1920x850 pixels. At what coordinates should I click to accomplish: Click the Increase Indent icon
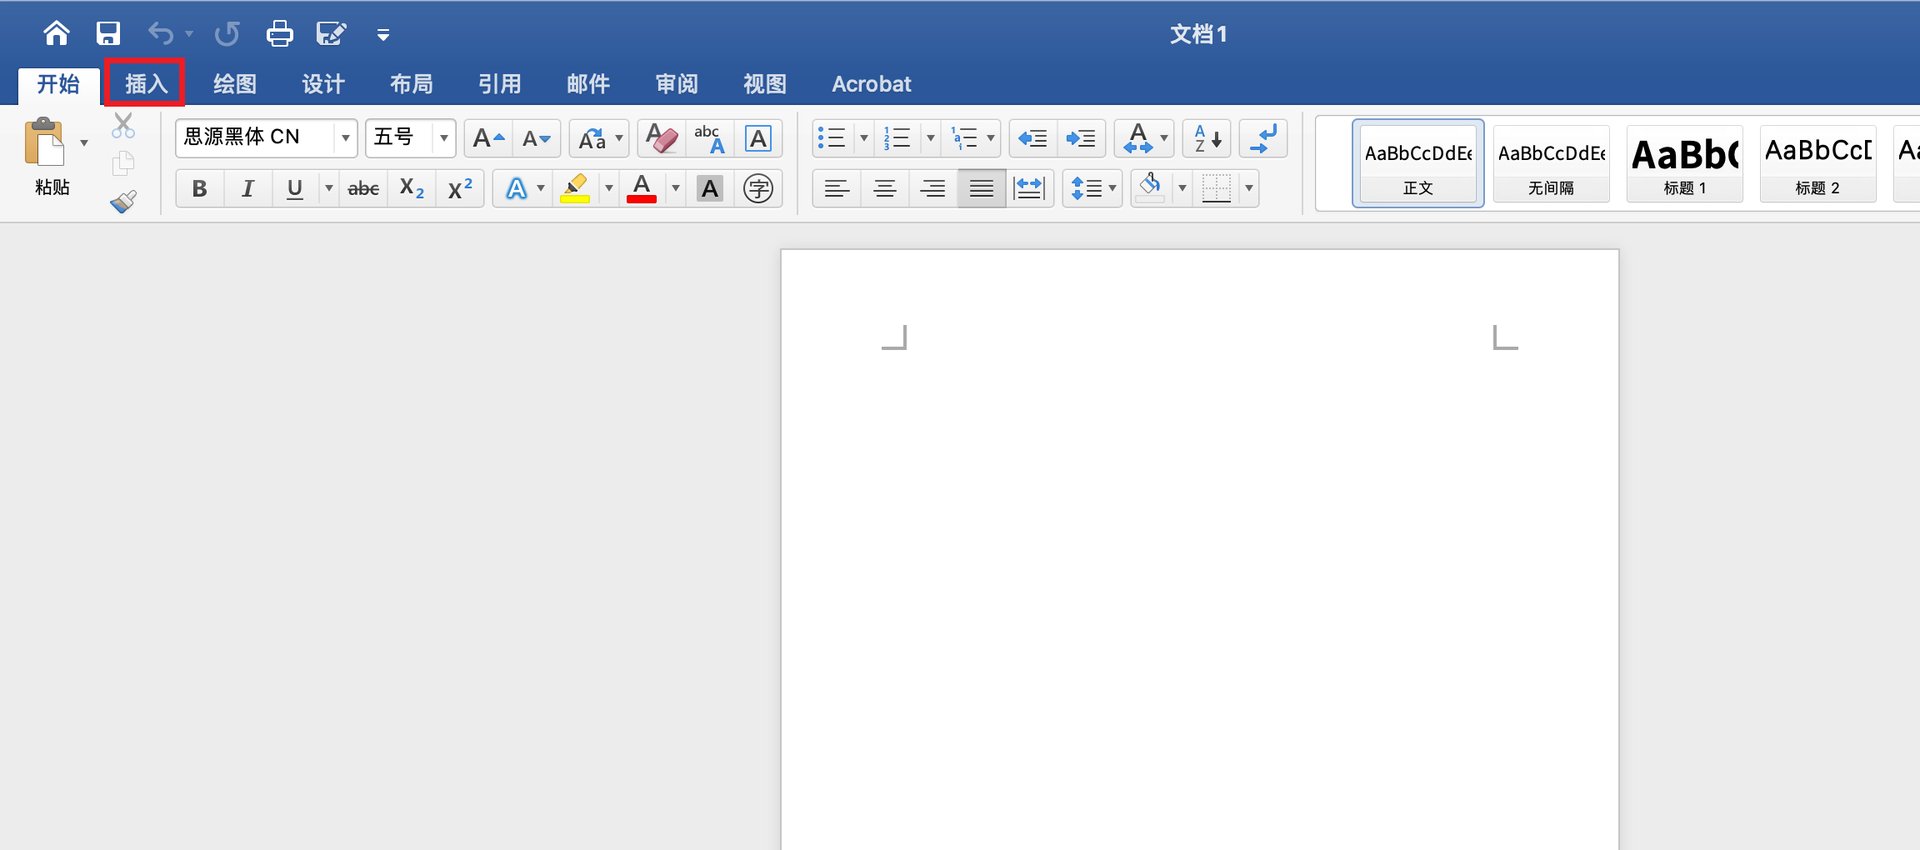pos(1081,138)
